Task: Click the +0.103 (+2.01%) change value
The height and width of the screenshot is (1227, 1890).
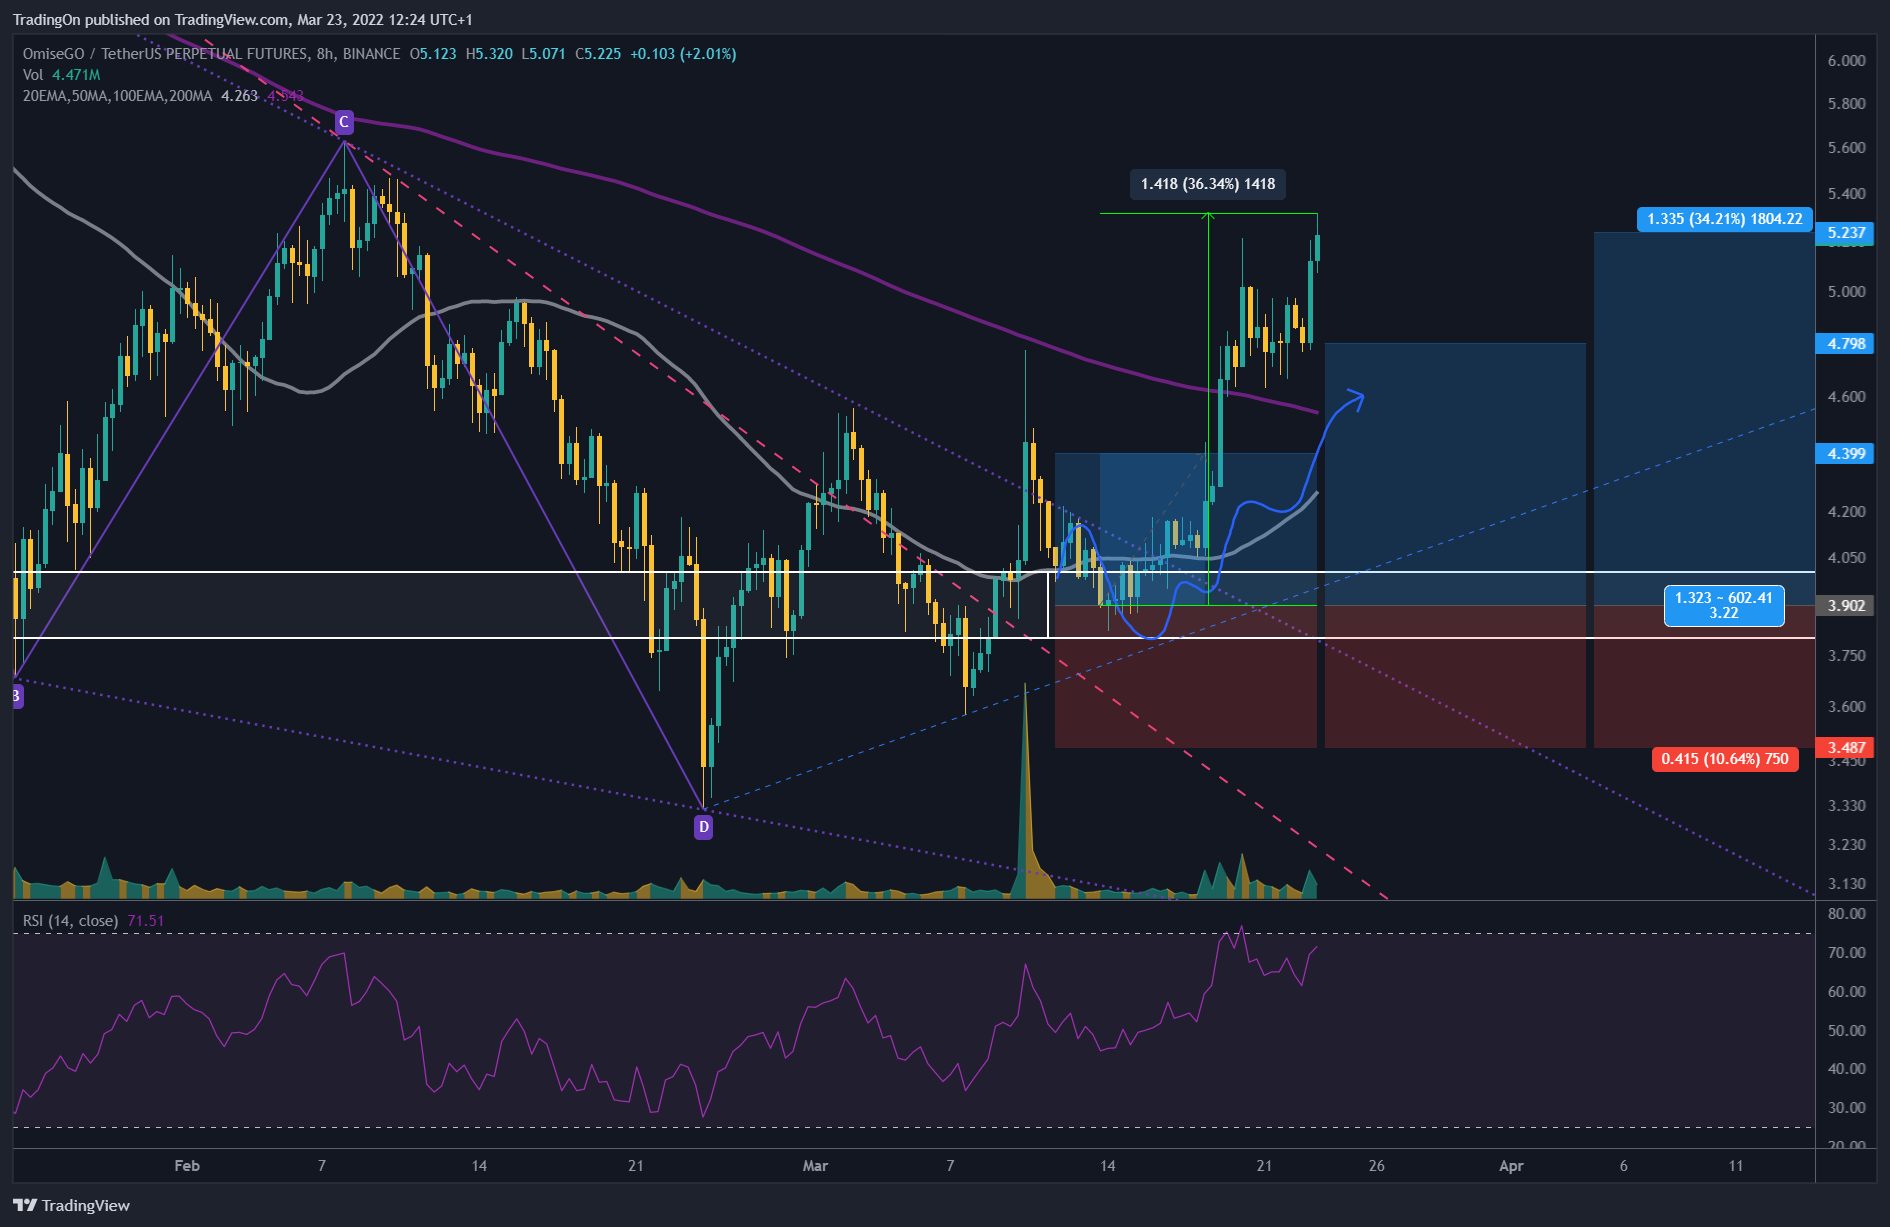Action: tap(683, 54)
